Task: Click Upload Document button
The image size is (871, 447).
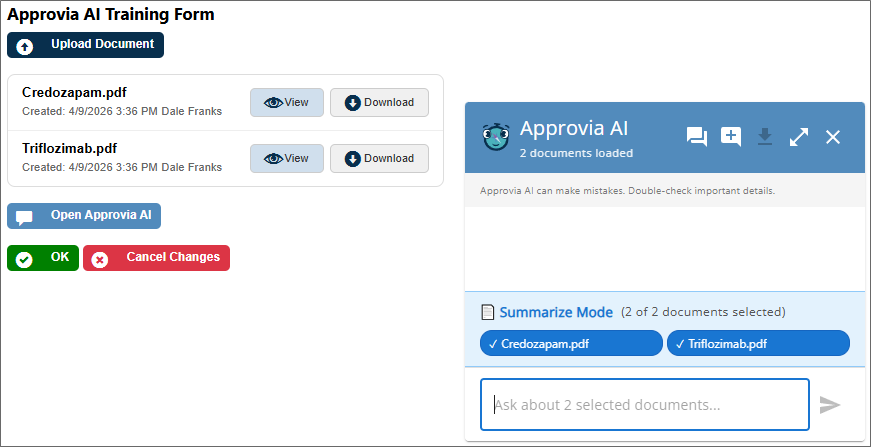Action: point(85,45)
